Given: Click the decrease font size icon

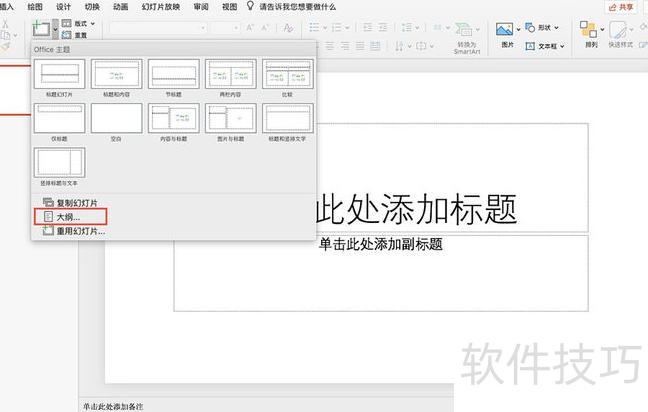Looking at the screenshot, I should point(265,28).
